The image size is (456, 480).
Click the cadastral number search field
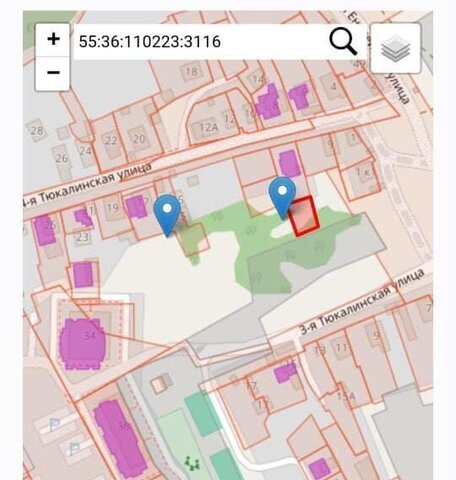click(200, 42)
